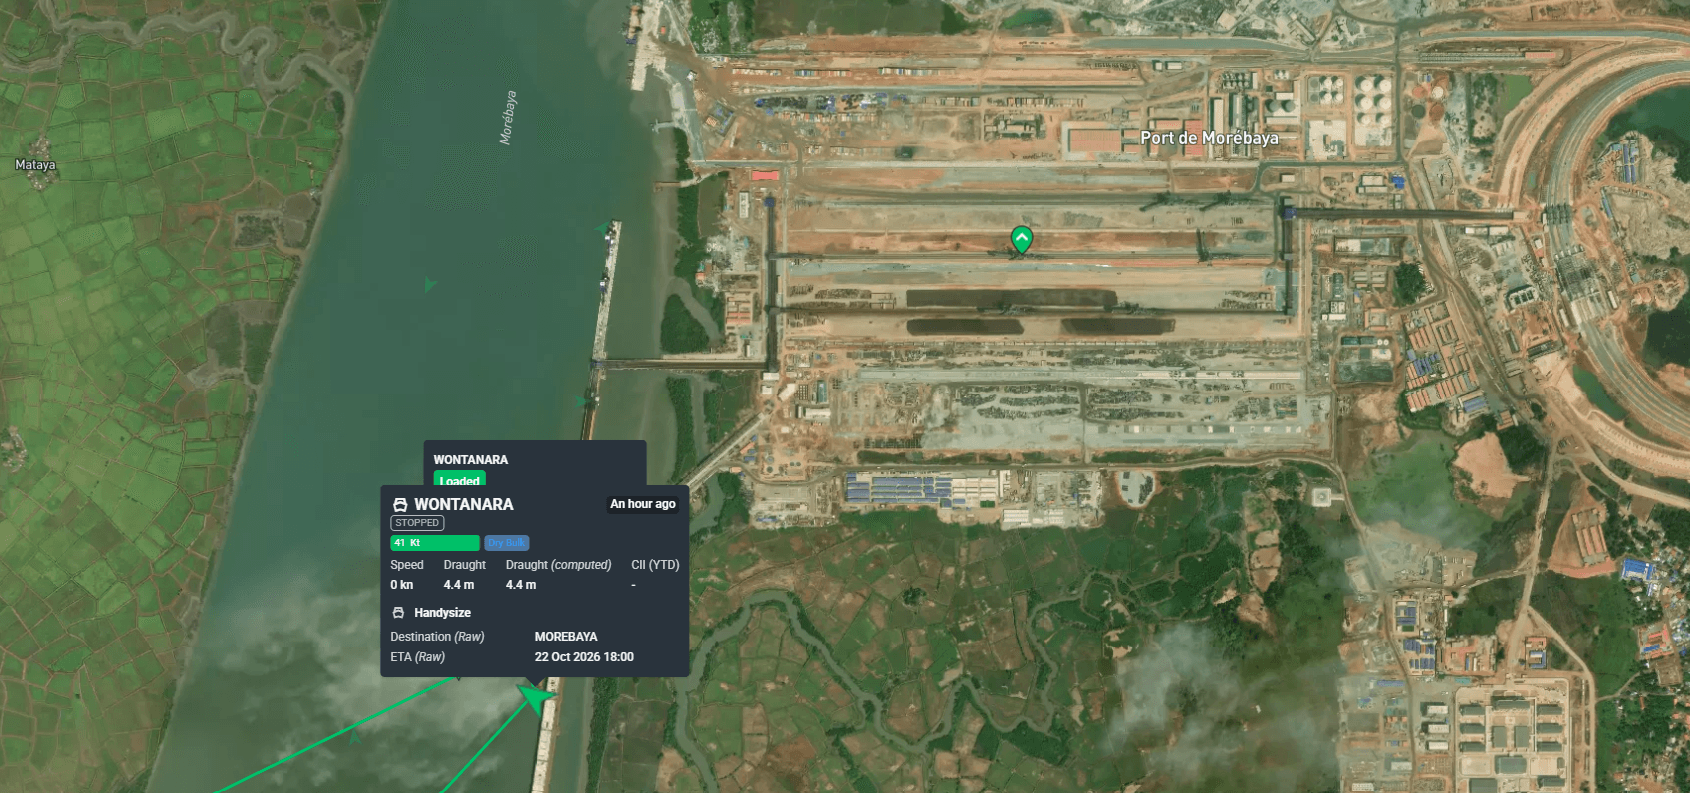1690x793 pixels.
Task: Click the destination value "MOREBAYA"
Action: (x=566, y=637)
